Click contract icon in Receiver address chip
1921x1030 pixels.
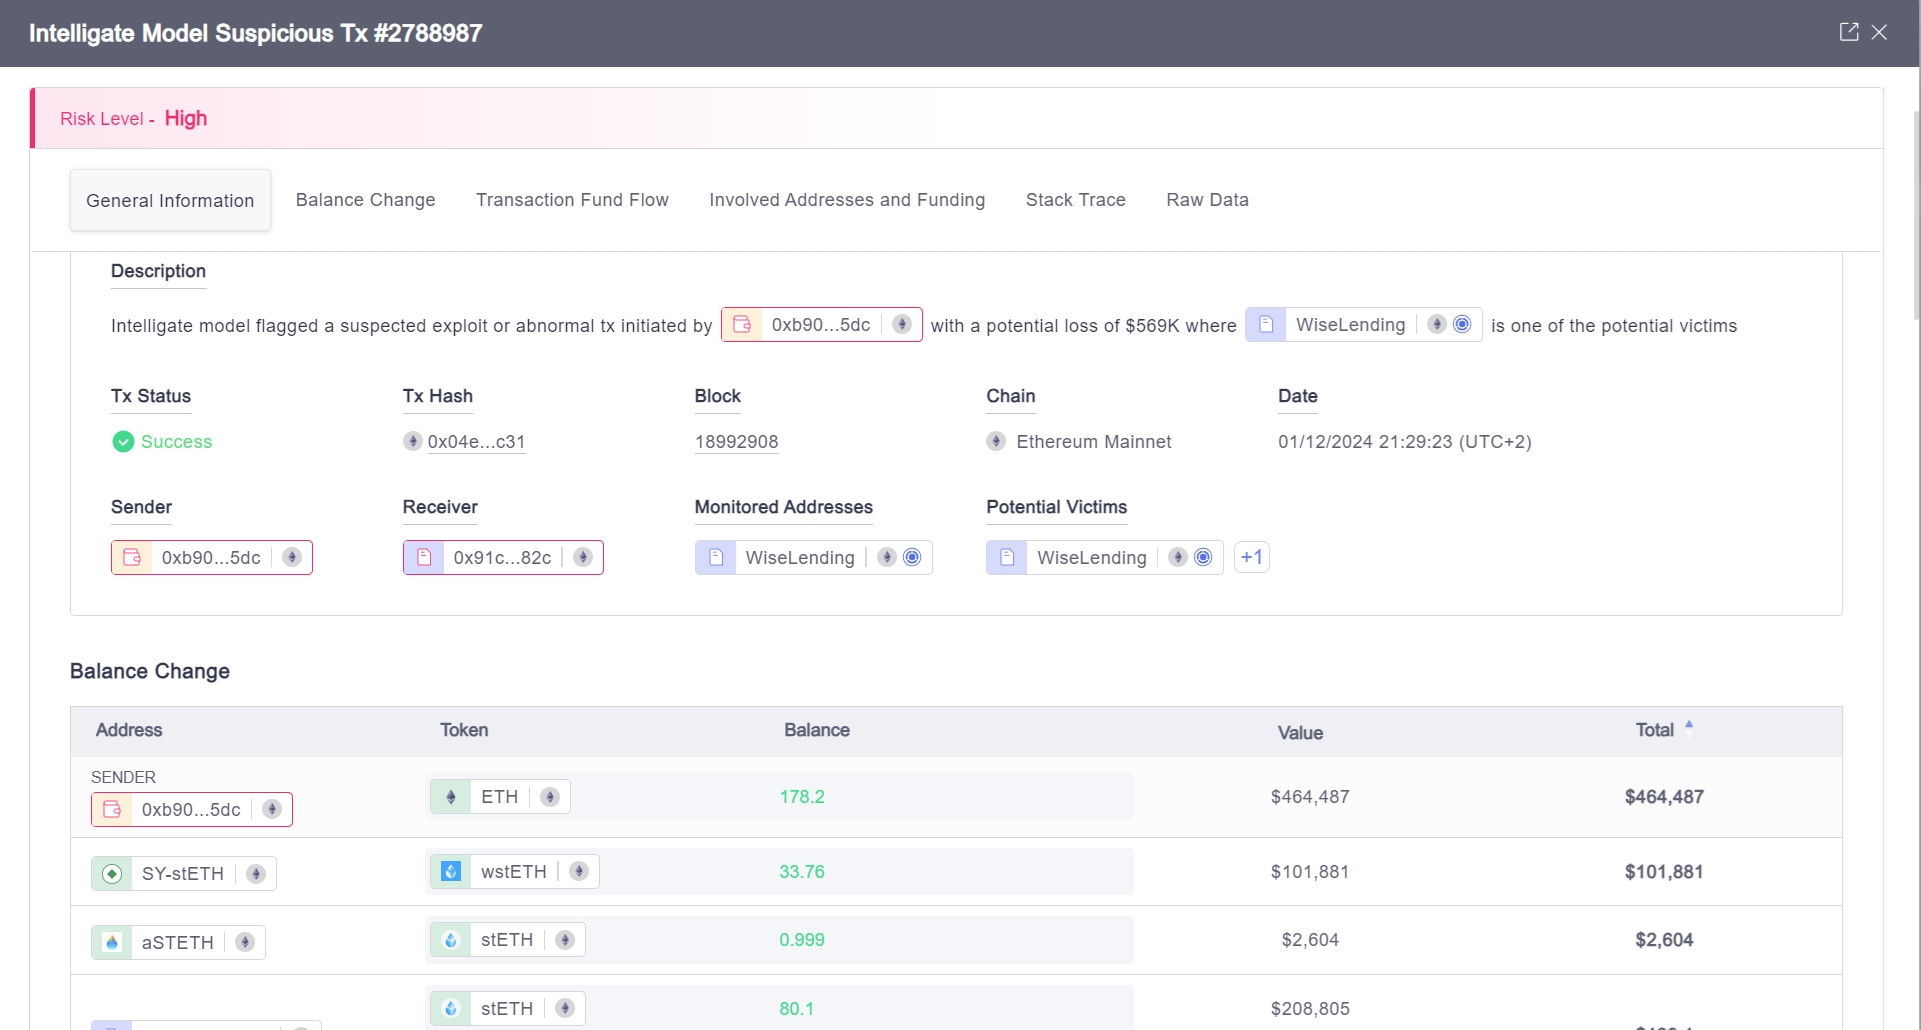tap(424, 557)
